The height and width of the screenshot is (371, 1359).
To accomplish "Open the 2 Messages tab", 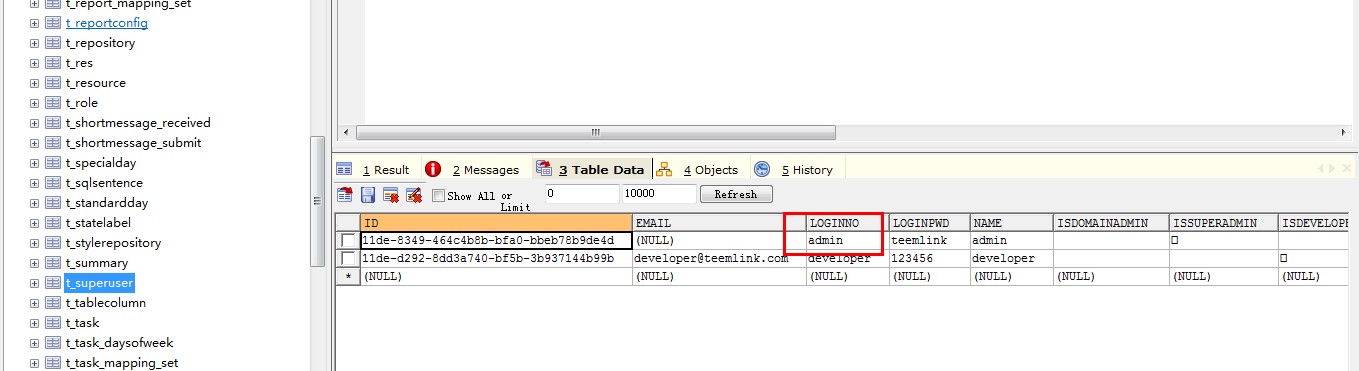I will (474, 170).
